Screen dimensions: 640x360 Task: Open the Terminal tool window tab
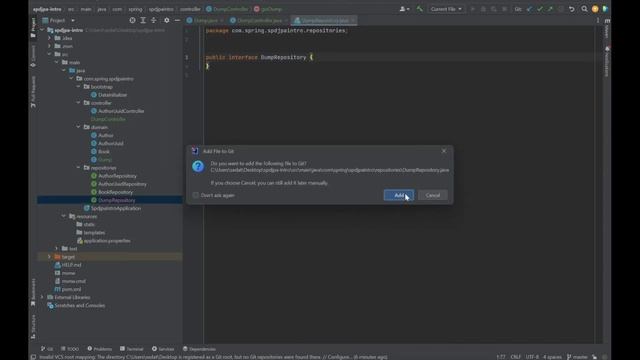[131, 349]
